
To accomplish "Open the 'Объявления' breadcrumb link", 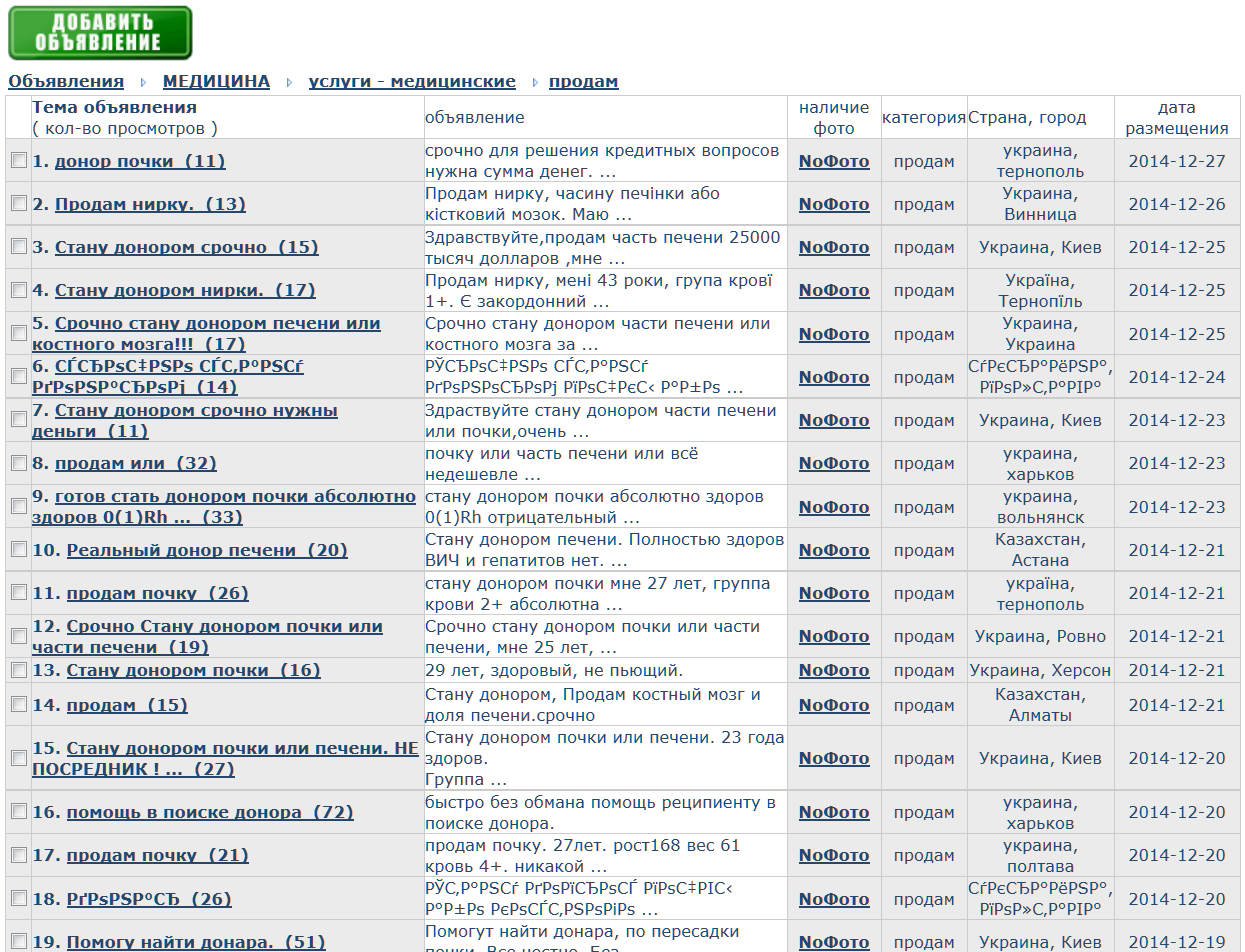I will click(x=66, y=82).
